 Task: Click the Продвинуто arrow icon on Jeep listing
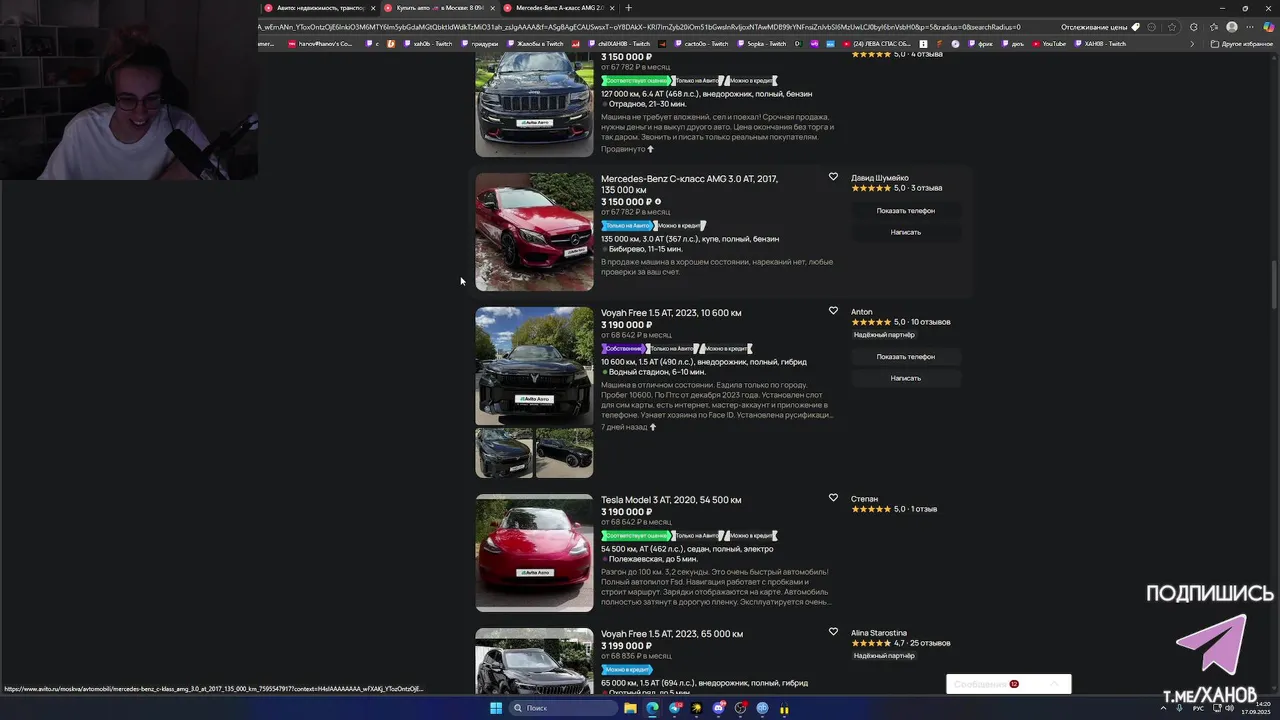tap(650, 149)
